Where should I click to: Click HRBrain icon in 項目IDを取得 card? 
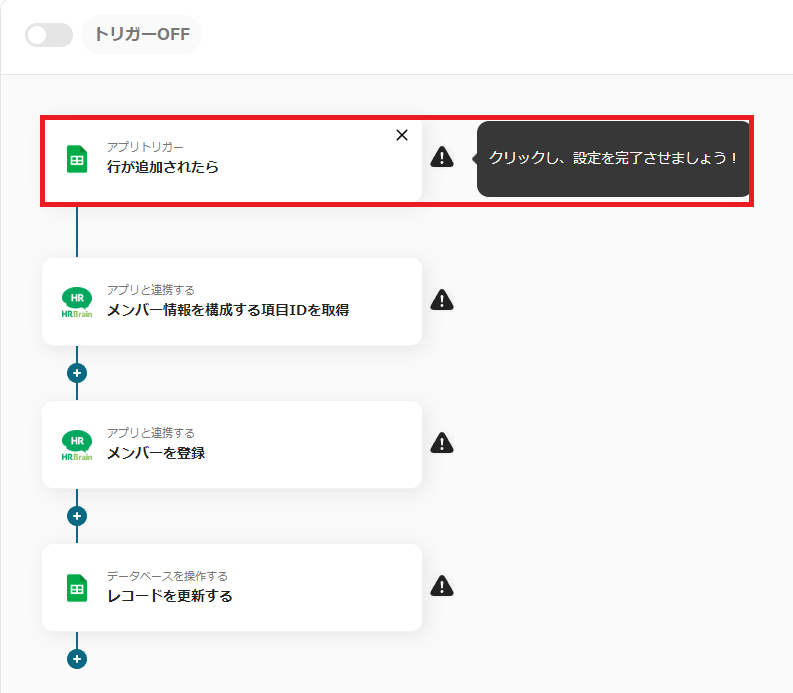click(77, 302)
